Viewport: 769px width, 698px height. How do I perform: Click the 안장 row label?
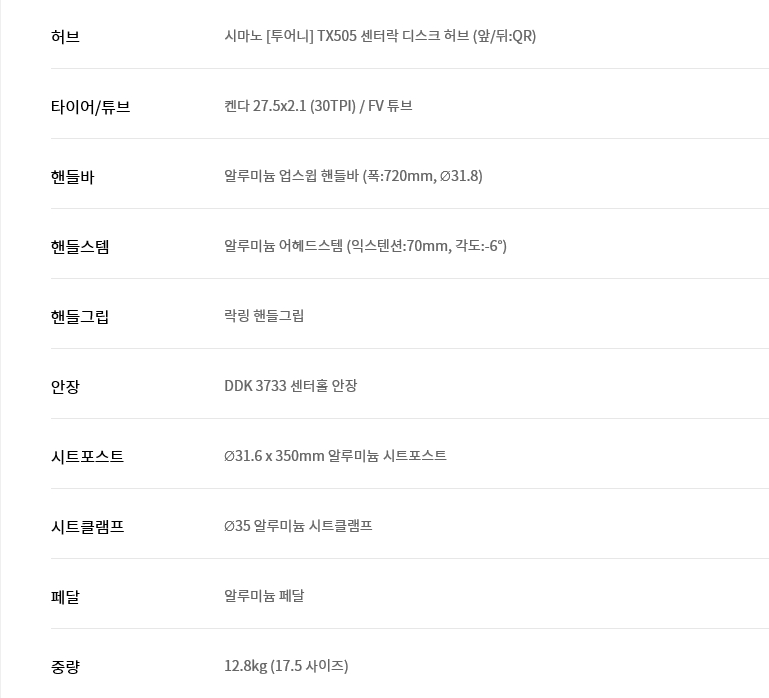point(65,387)
